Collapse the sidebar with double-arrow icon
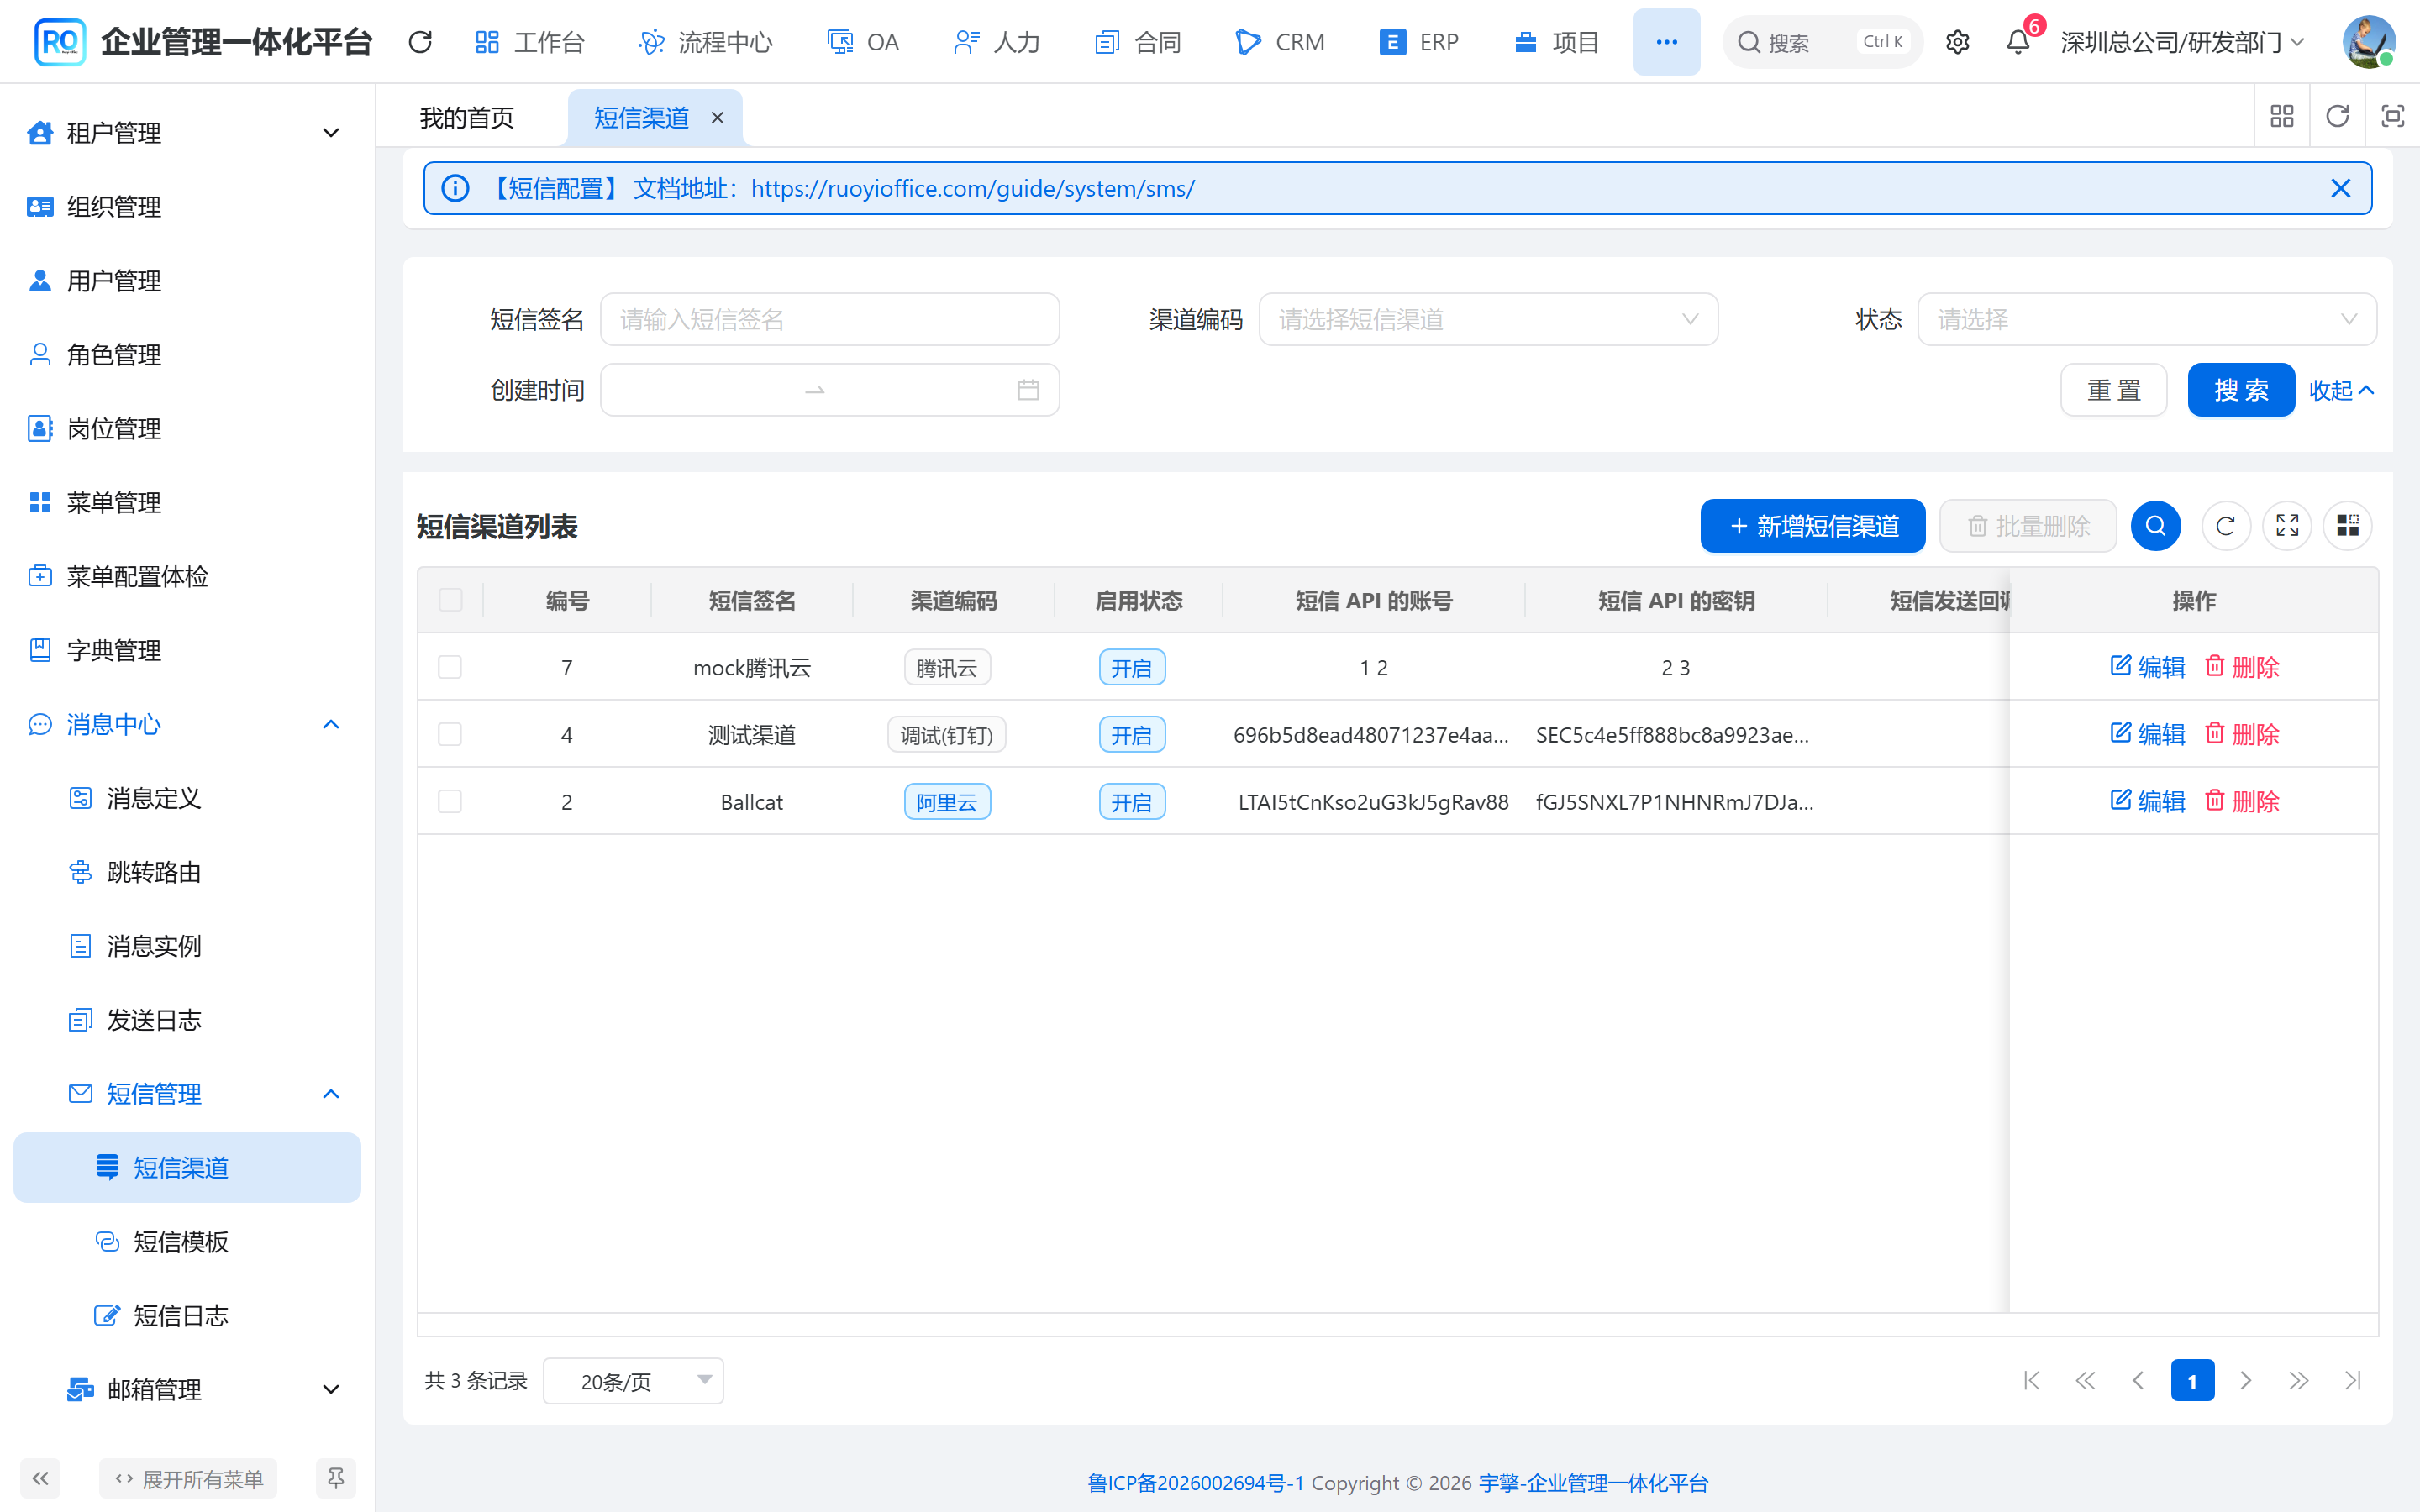Image resolution: width=2420 pixels, height=1512 pixels. (x=40, y=1478)
